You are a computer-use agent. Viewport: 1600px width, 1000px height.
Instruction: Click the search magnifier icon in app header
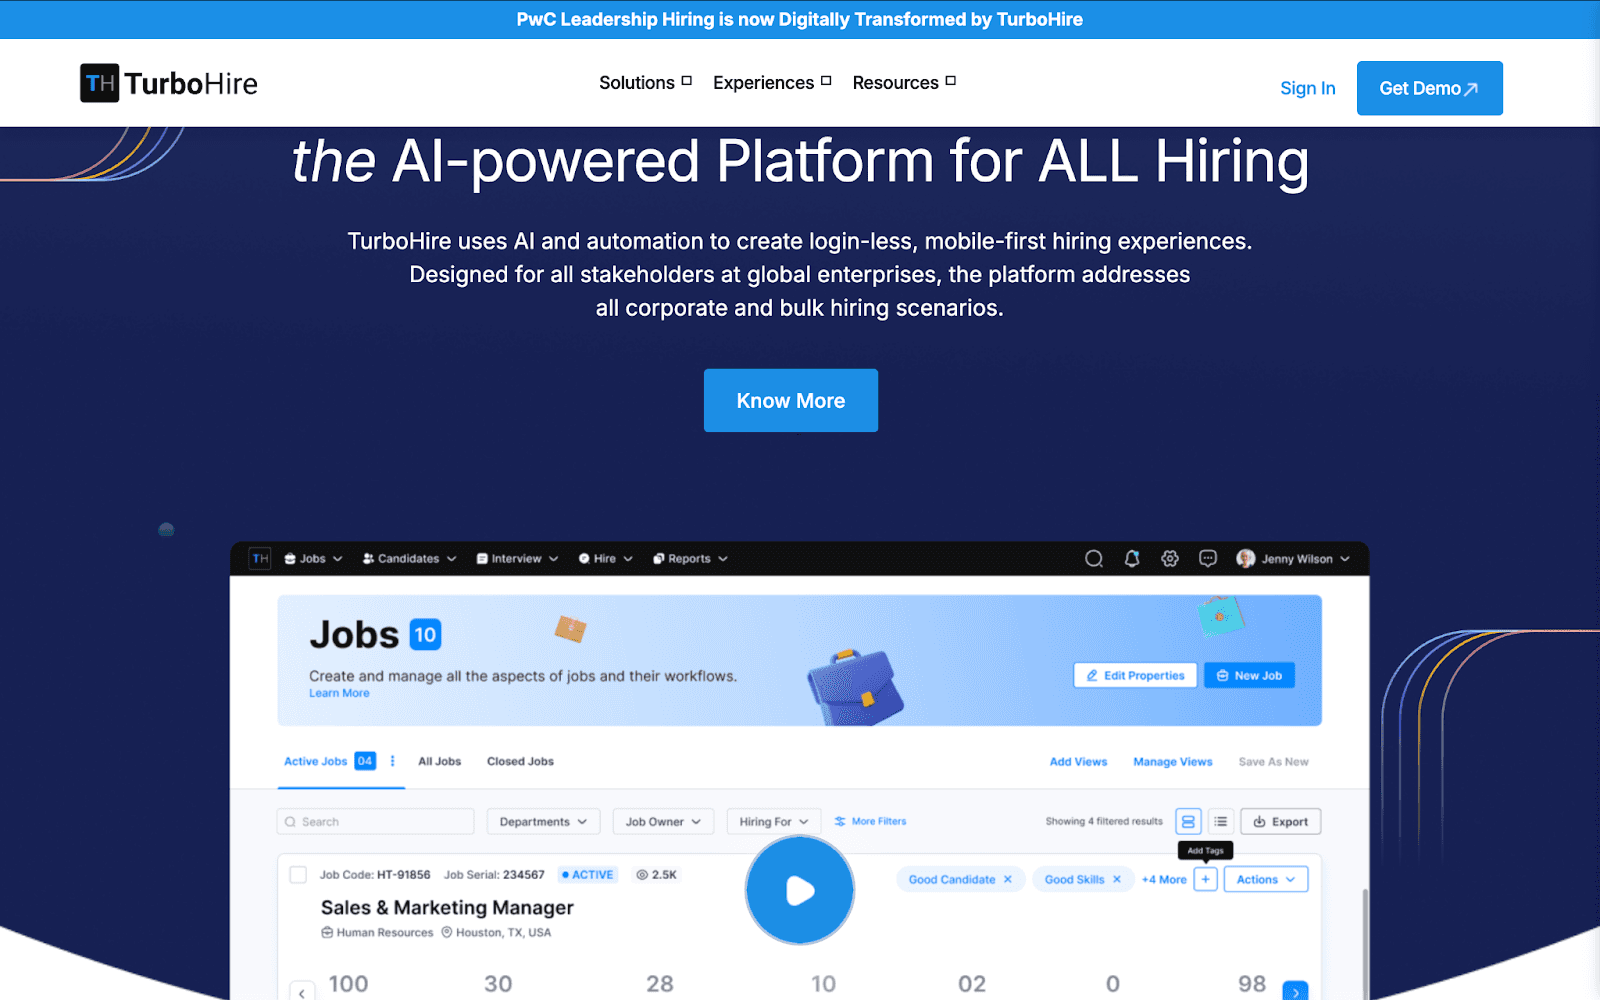click(x=1094, y=559)
